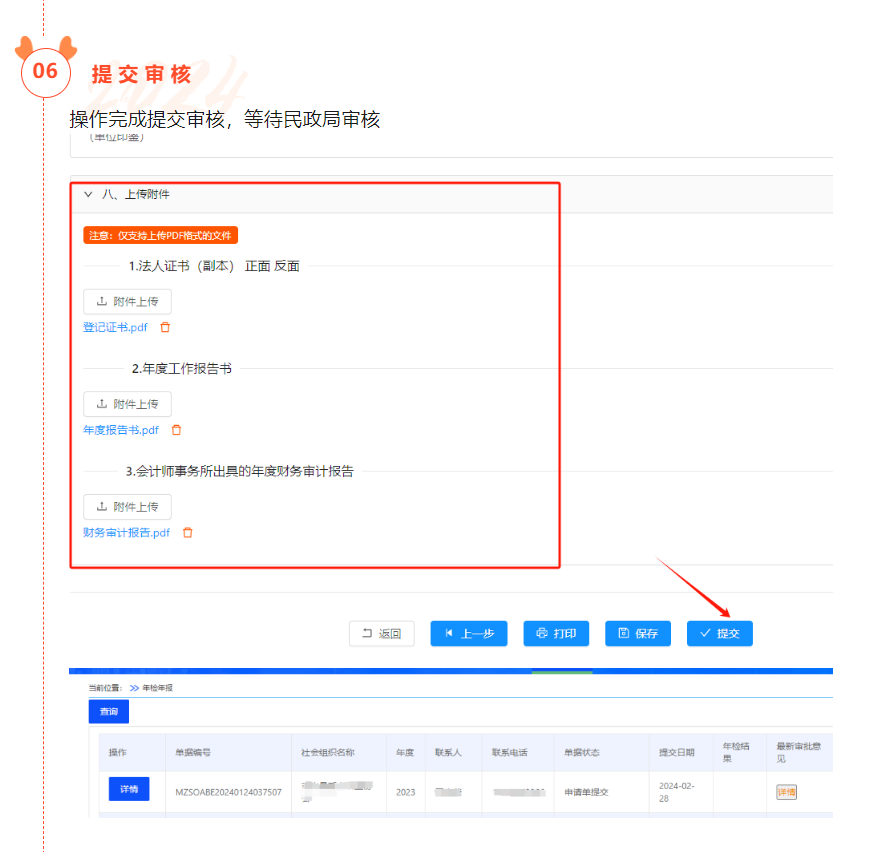This screenshot has height=852, width=872.
Task: Click orange 详情 under 最新审批意见
Action: click(x=787, y=792)
